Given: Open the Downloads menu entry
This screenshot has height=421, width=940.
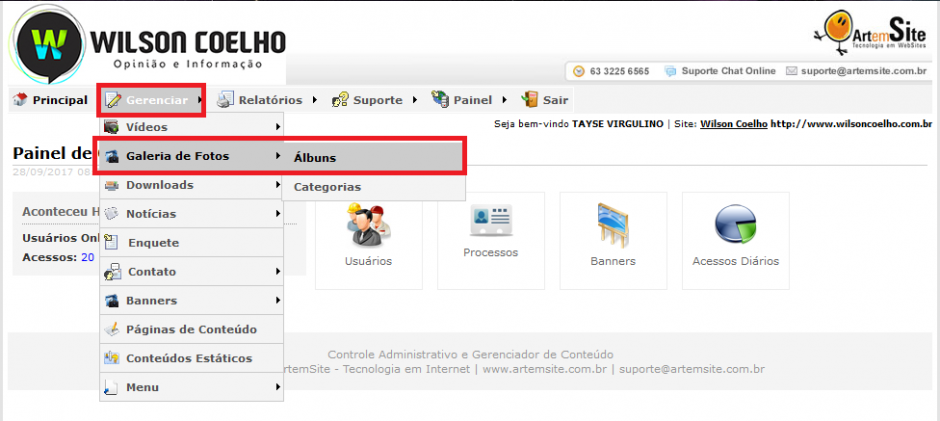Looking at the screenshot, I should tap(191, 185).
